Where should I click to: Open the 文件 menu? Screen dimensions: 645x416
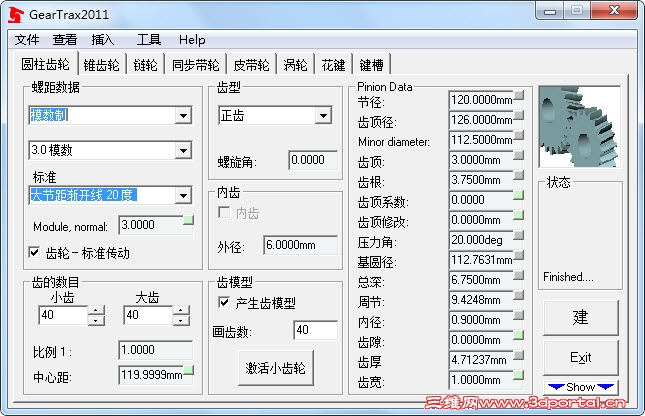point(27,40)
